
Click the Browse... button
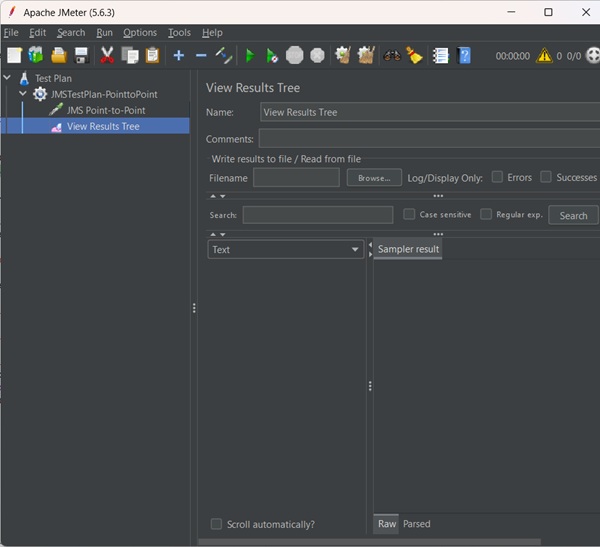(374, 177)
